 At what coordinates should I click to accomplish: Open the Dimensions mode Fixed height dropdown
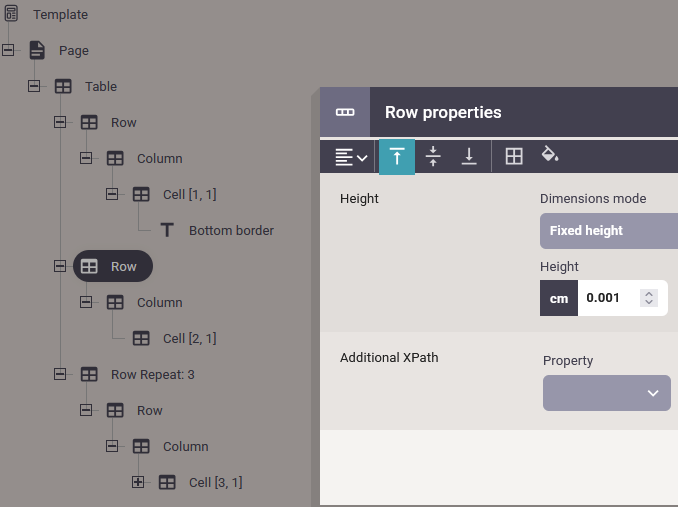pos(608,231)
